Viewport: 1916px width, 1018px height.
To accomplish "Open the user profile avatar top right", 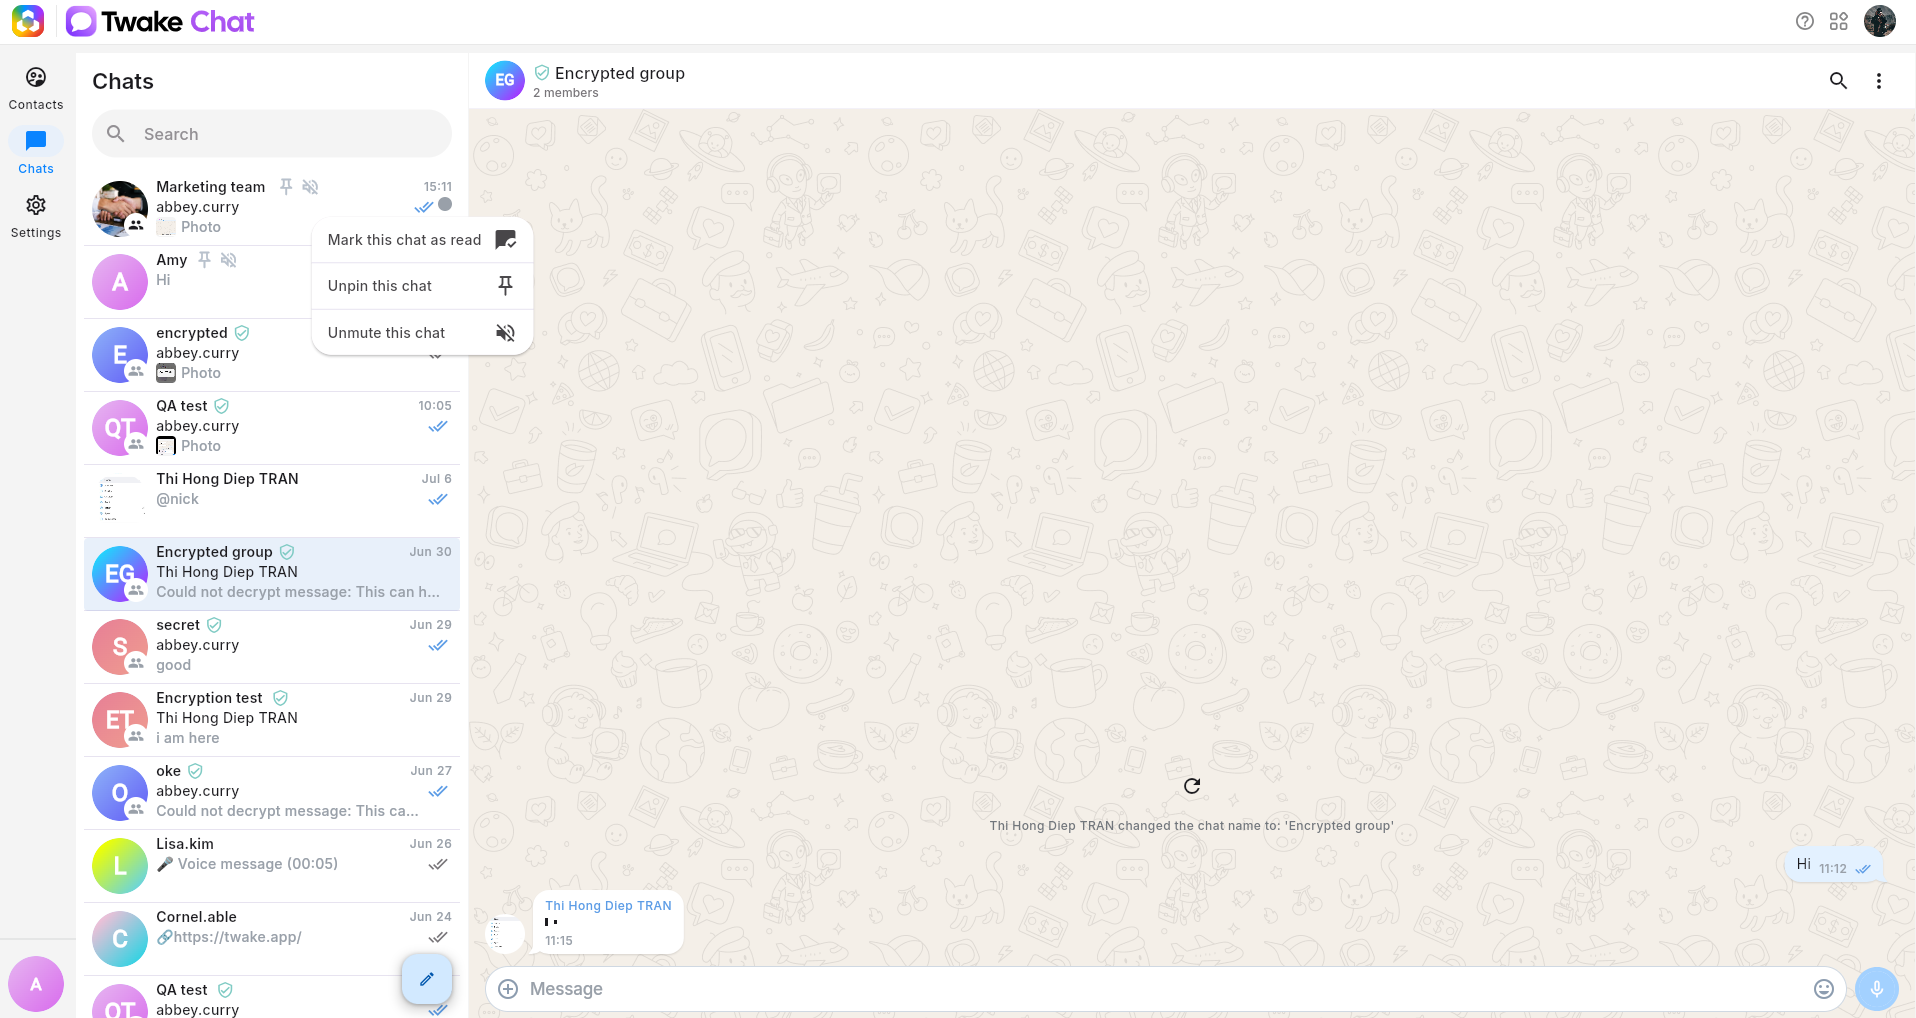I will (1880, 21).
